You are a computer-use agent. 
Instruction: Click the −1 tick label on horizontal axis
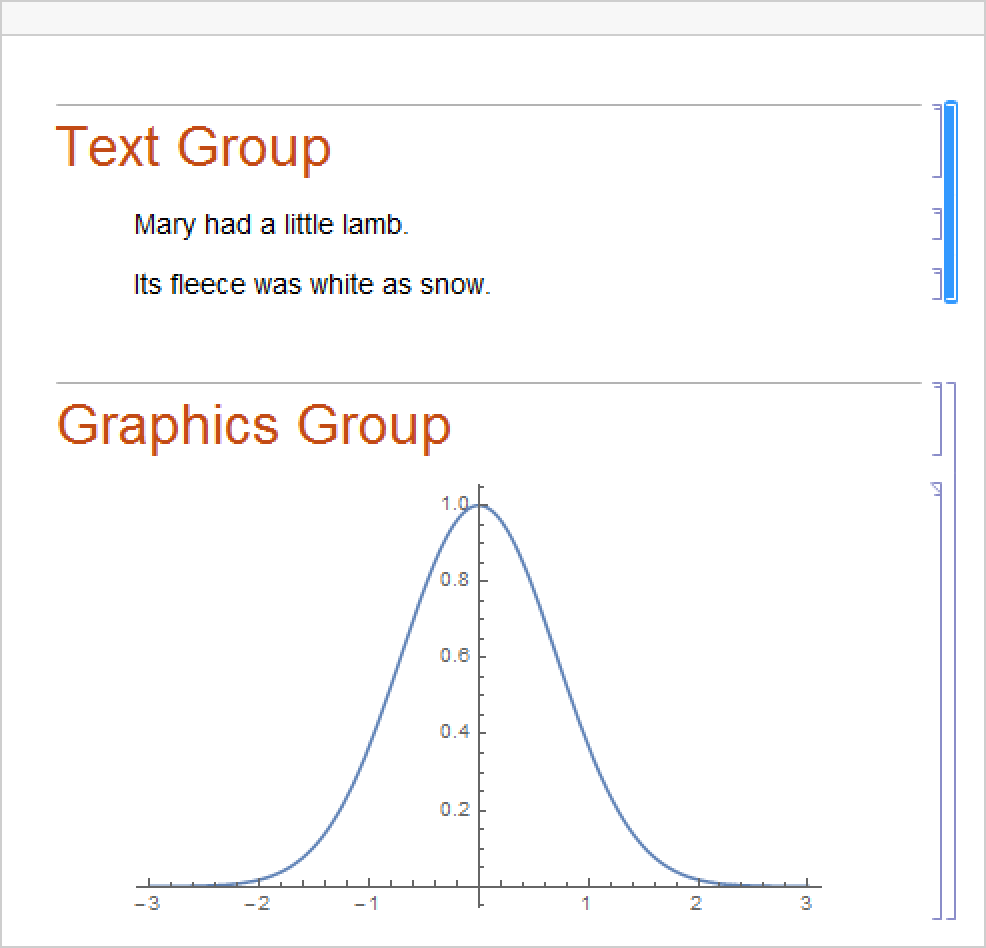pyautogui.click(x=367, y=904)
